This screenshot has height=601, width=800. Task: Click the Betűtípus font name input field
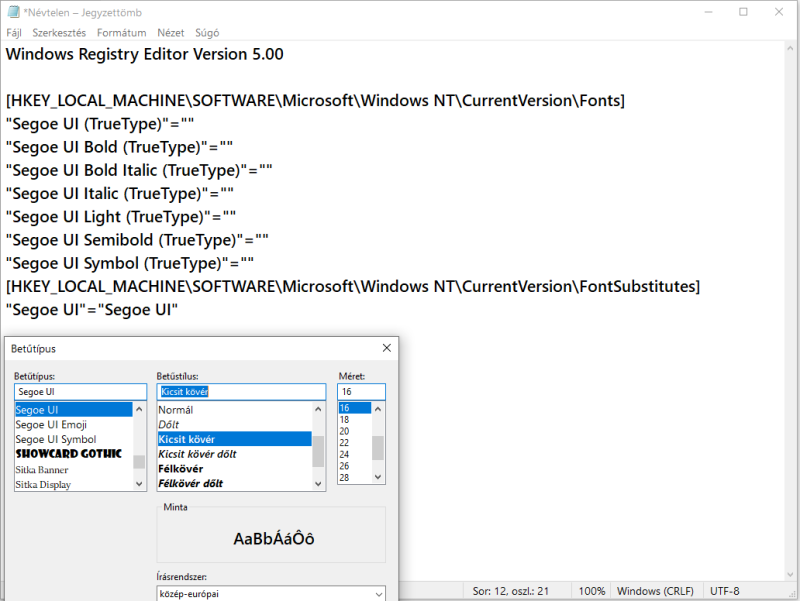(x=81, y=391)
